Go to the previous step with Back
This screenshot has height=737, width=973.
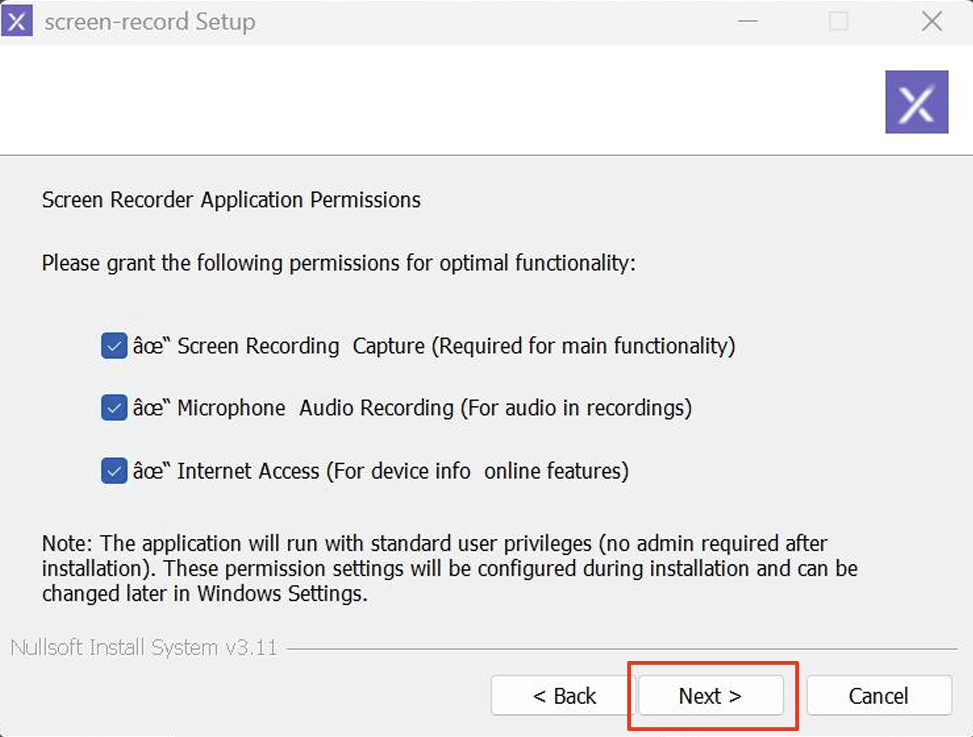[563, 696]
